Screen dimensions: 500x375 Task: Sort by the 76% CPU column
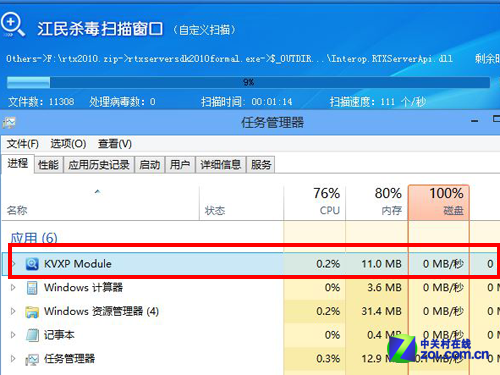tap(315, 202)
